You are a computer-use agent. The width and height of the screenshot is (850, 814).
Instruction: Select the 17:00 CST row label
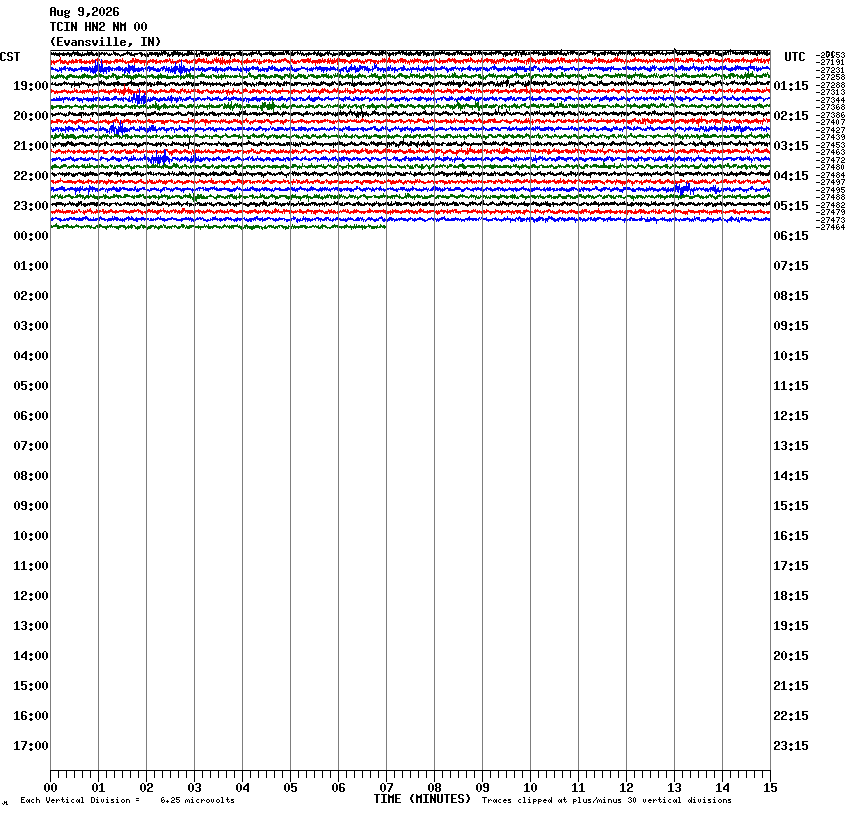tap(31, 746)
